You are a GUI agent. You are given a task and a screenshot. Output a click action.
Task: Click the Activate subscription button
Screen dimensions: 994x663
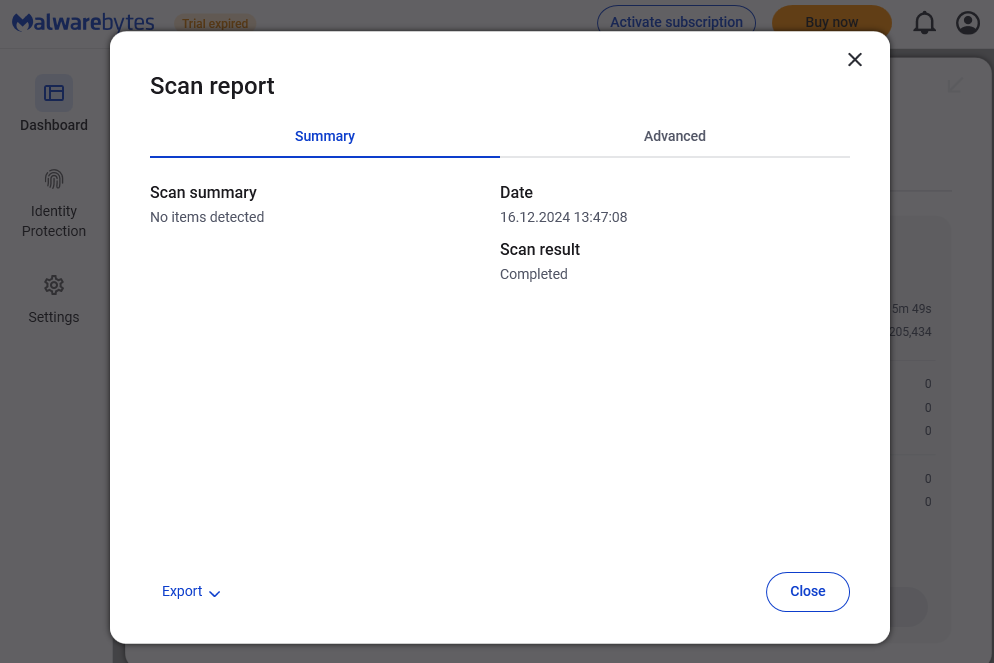tap(677, 22)
